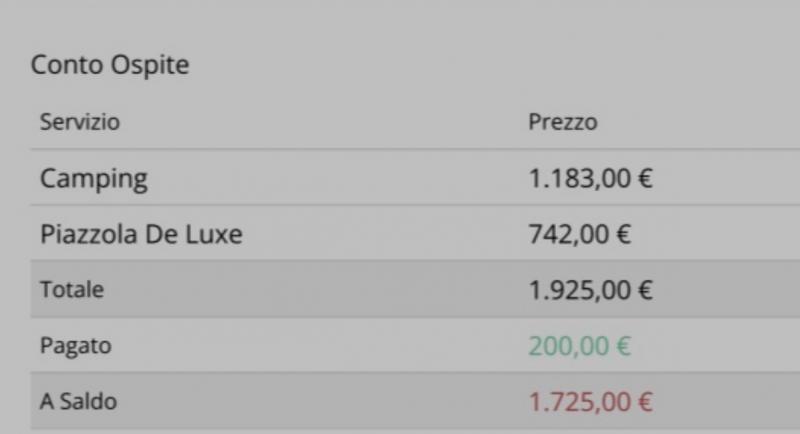Click the euro symbol in the Camping price

645,180
